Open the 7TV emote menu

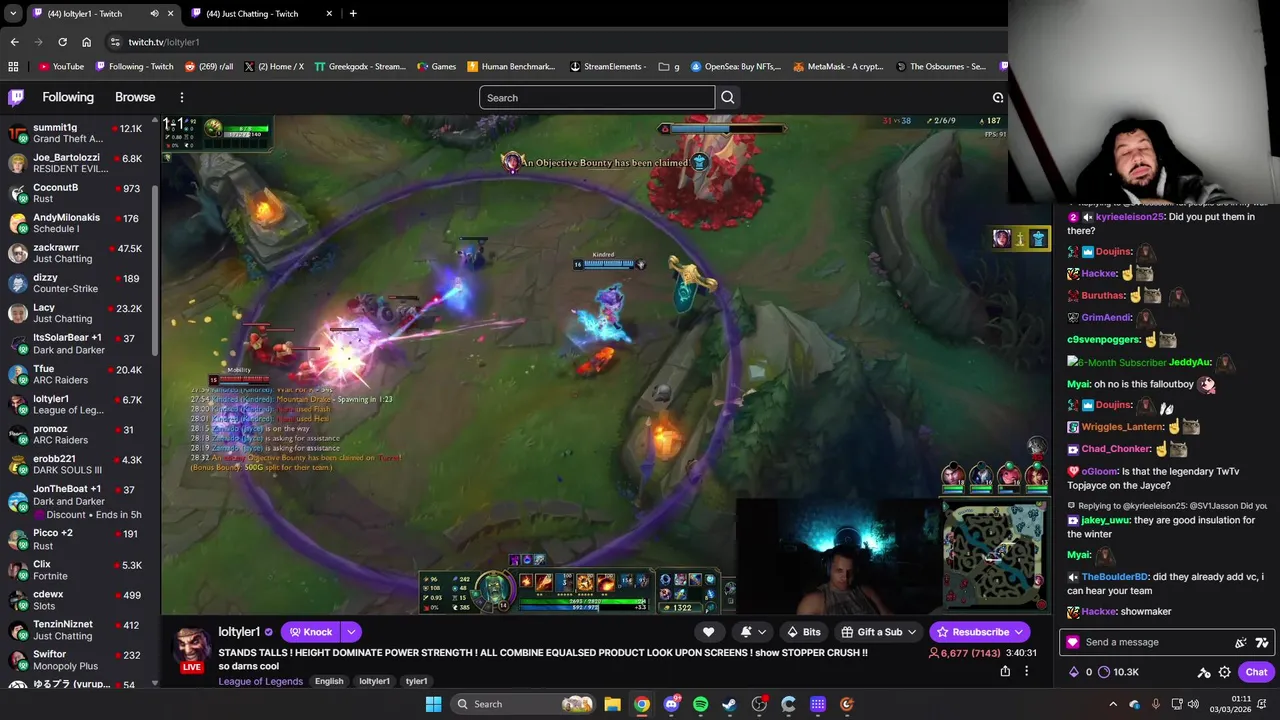pos(1262,642)
